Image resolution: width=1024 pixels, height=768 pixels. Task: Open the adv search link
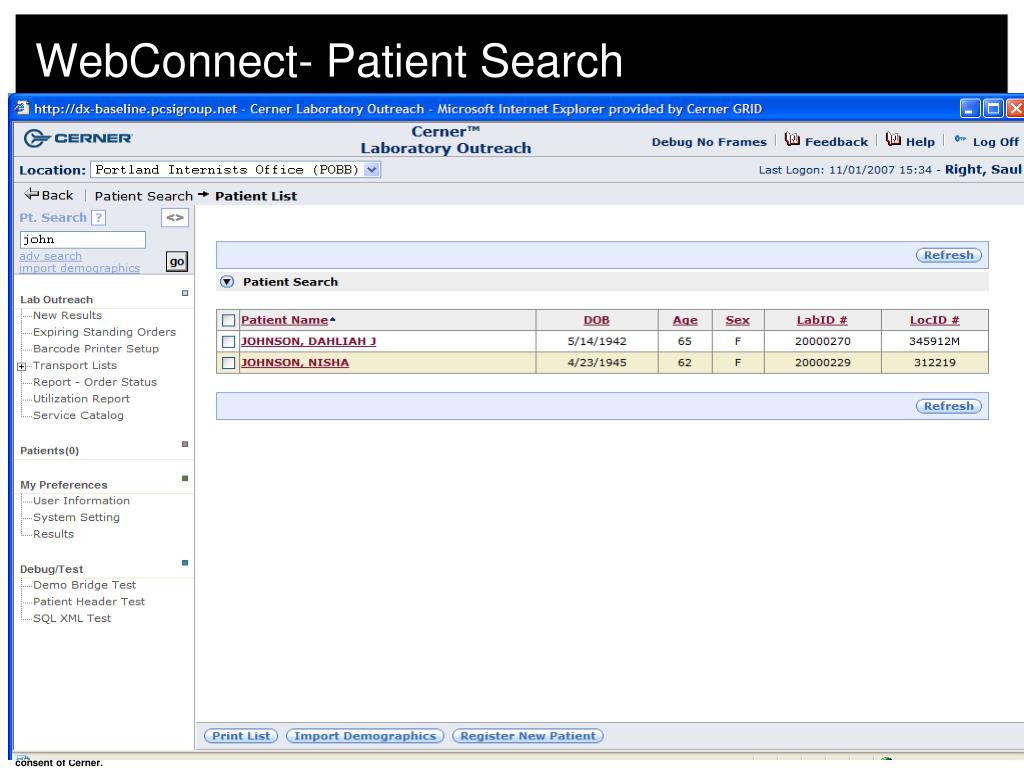pos(50,256)
